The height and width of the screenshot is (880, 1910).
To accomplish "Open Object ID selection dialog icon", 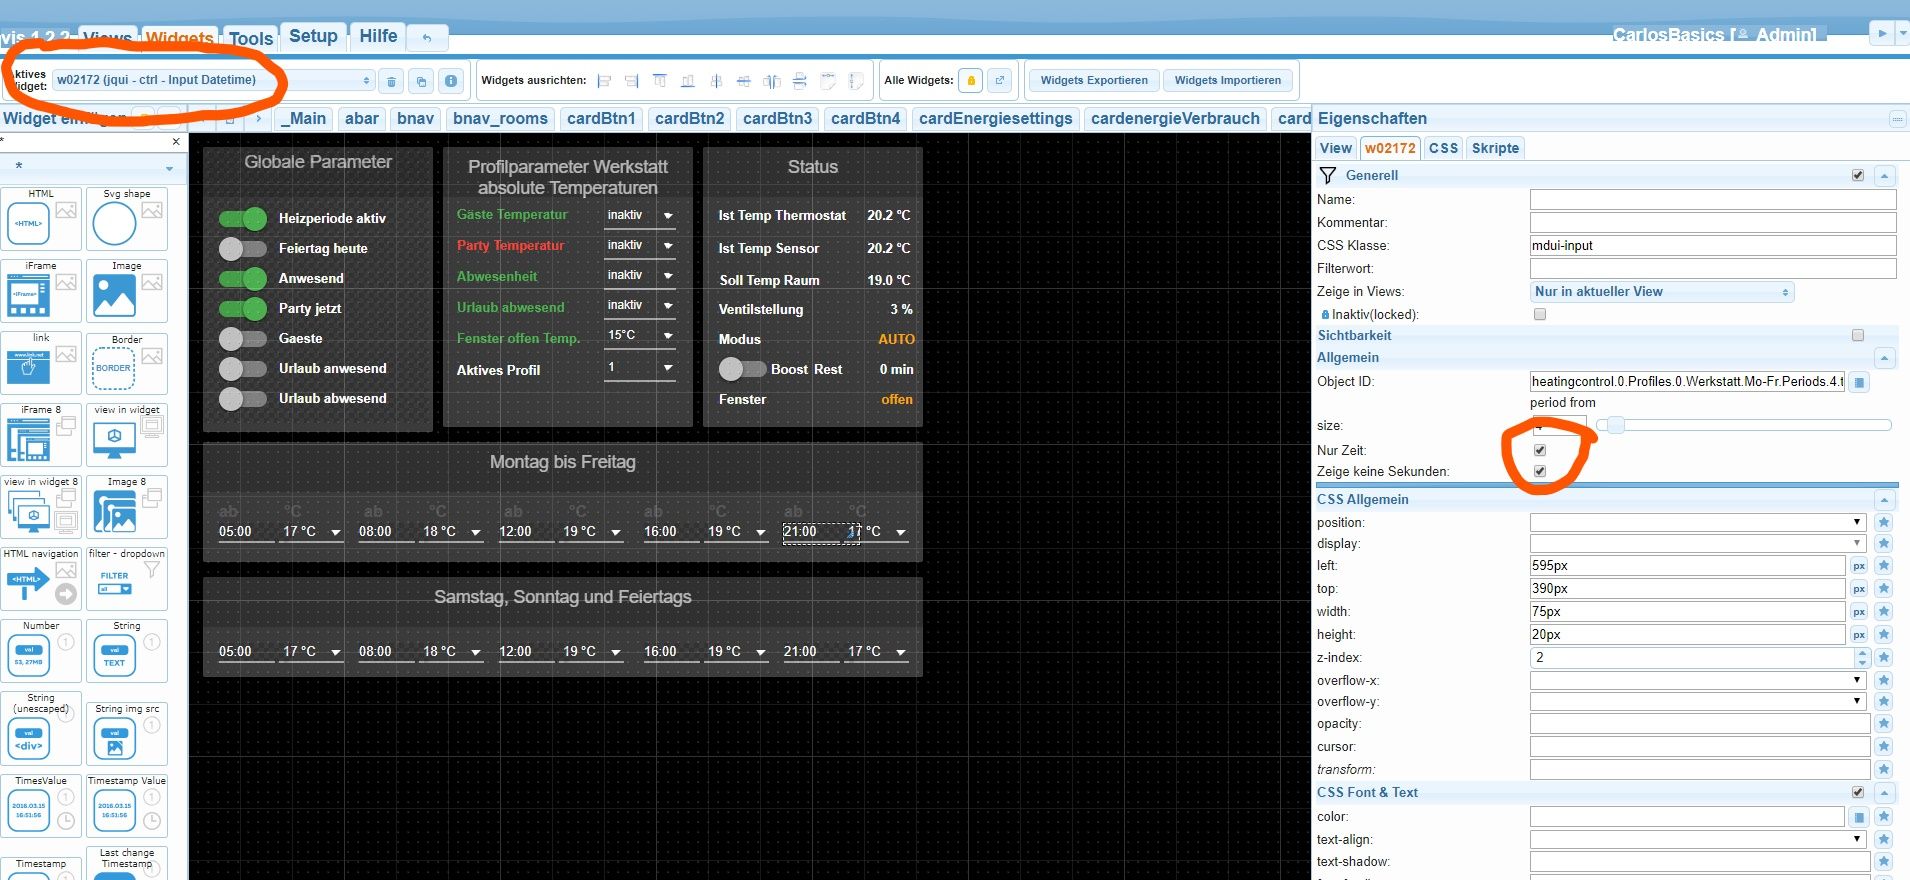I will click(x=1859, y=382).
